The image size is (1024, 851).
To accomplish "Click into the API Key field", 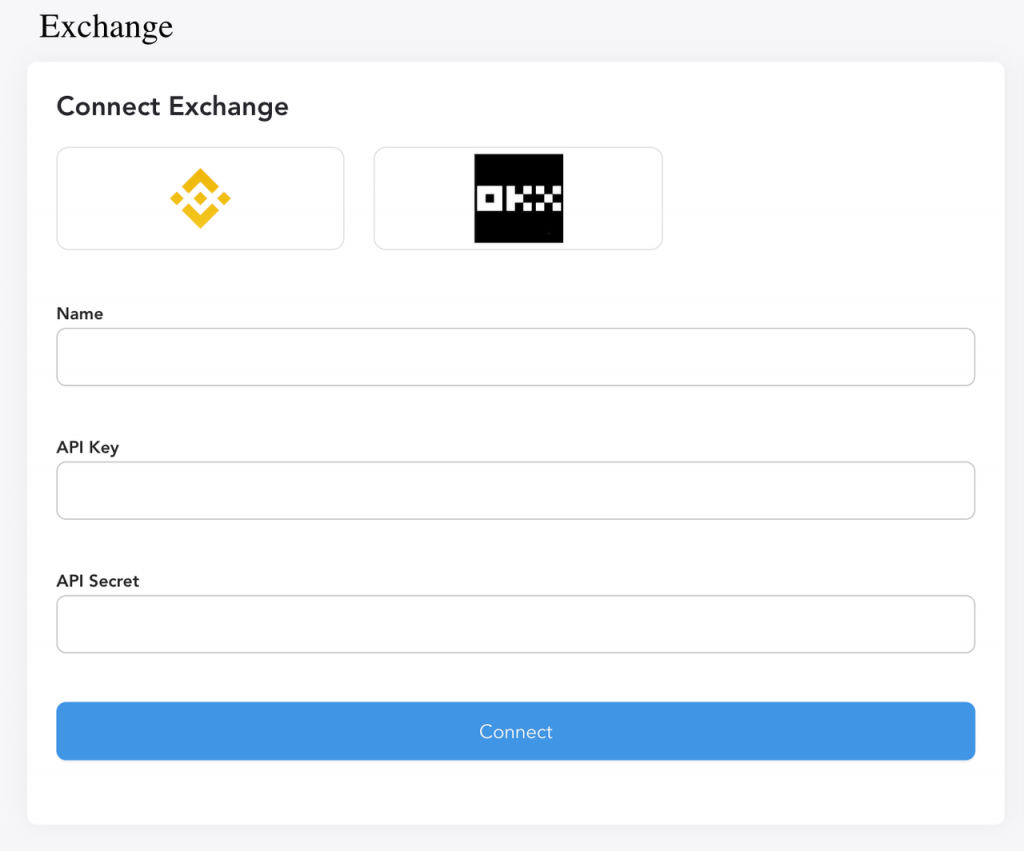I will pos(515,490).
